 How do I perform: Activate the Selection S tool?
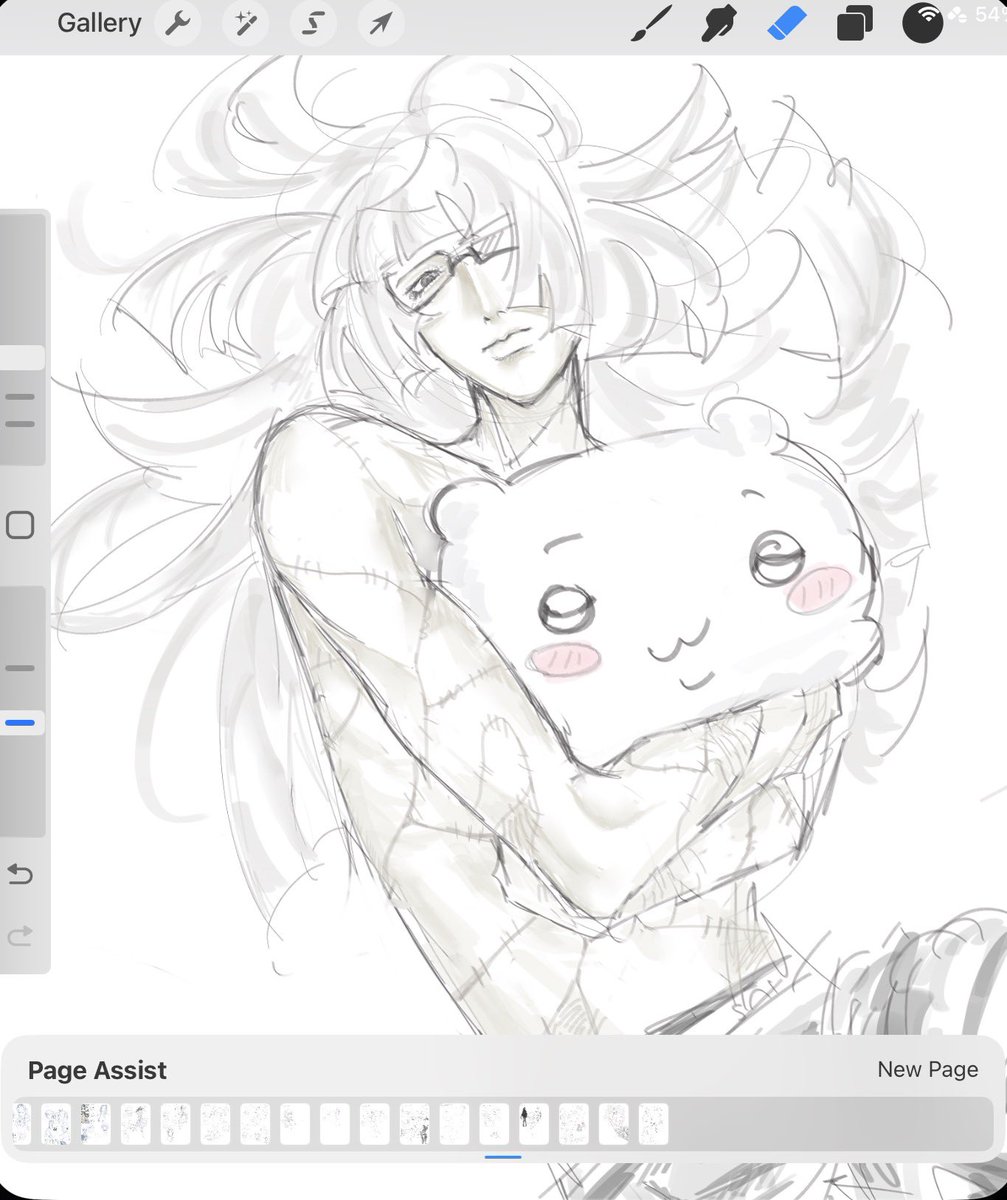point(312,24)
